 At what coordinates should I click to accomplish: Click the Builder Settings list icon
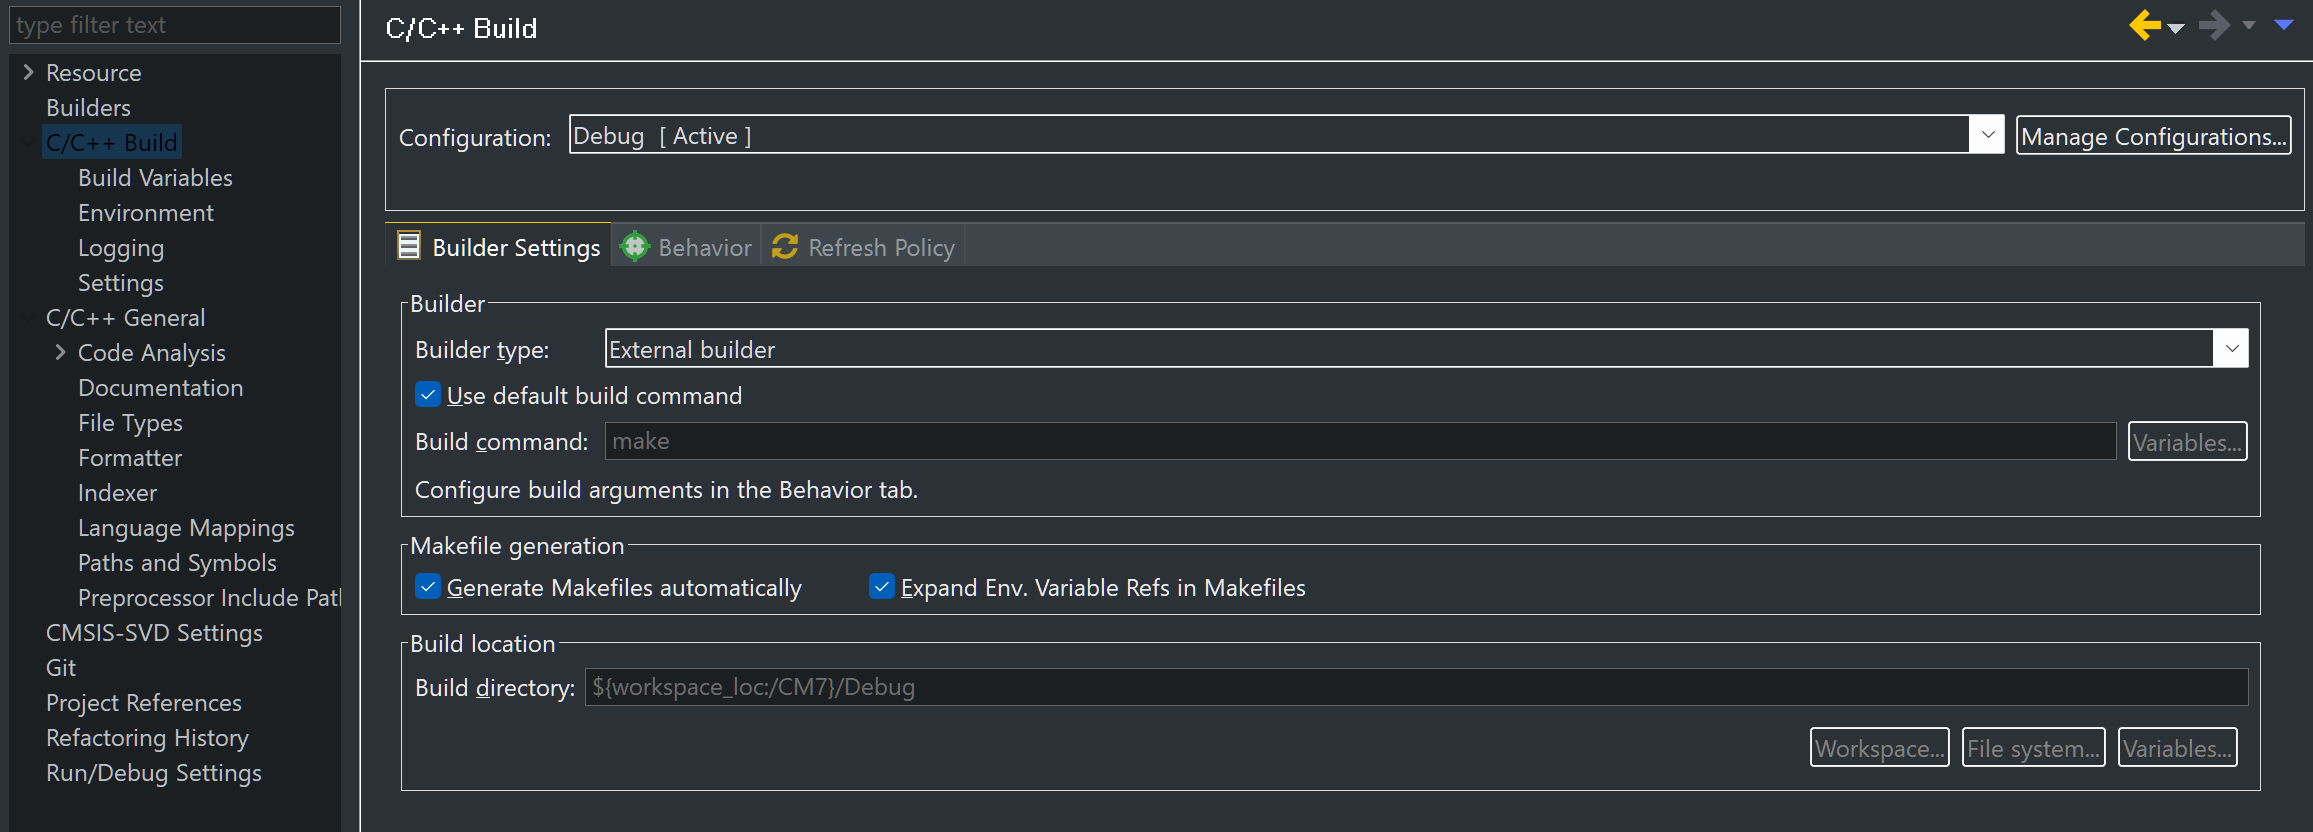click(409, 244)
